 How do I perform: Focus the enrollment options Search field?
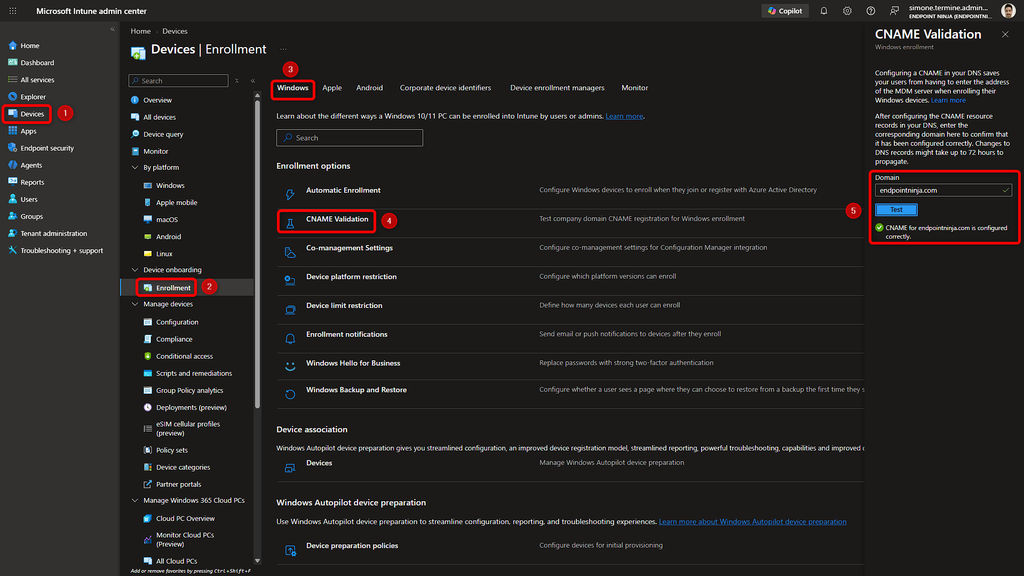point(349,138)
